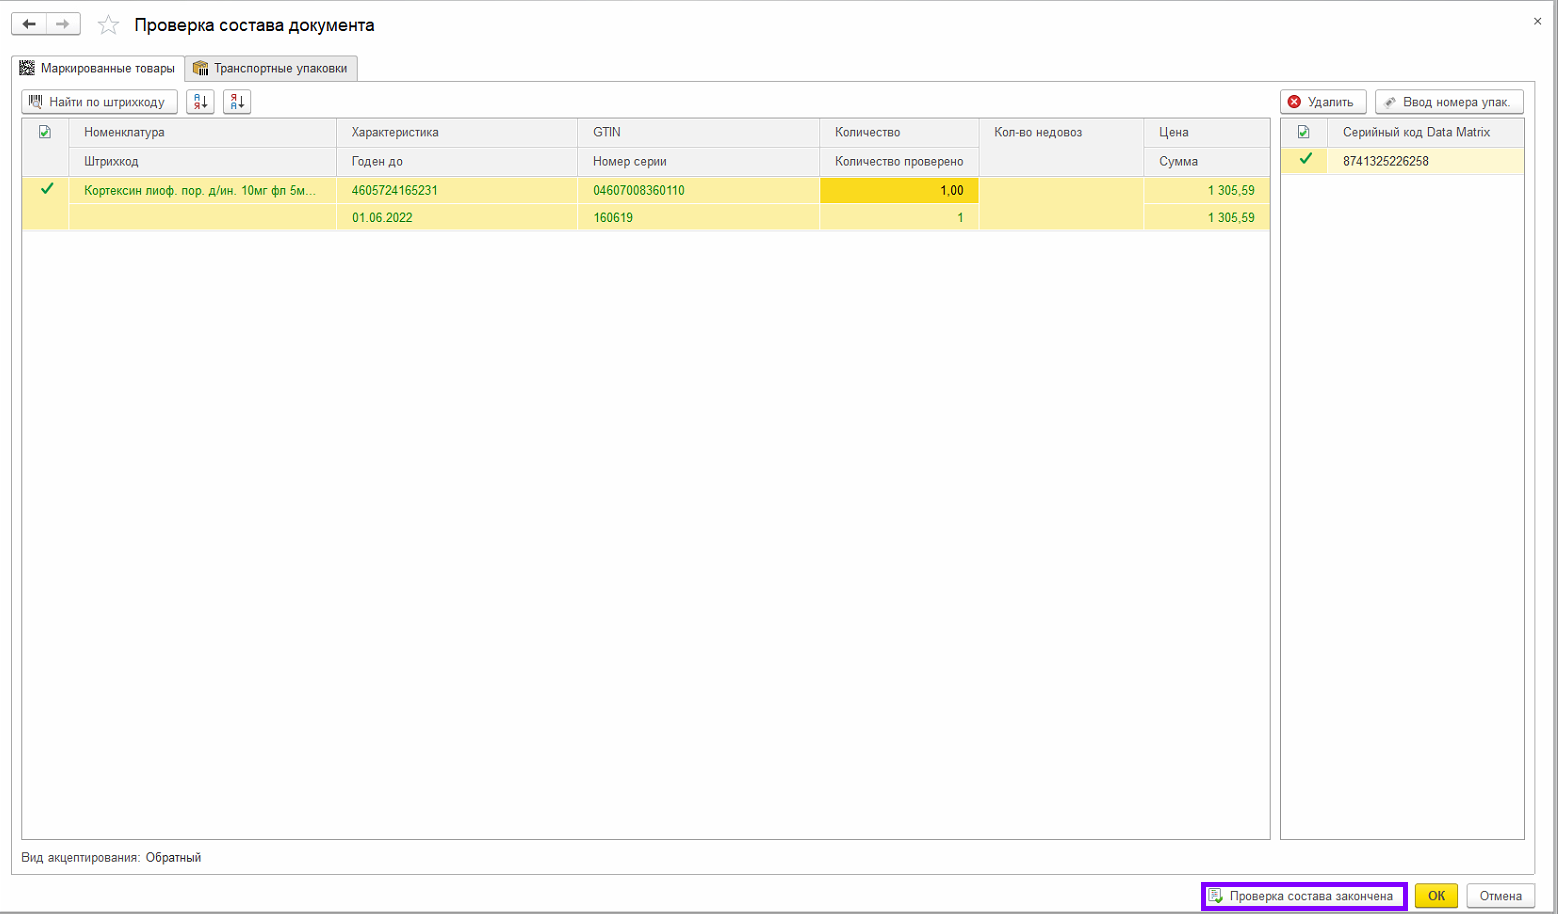The width and height of the screenshot is (1558, 914).
Task: Toggle checkmark on the Кортексин row
Action: [46, 189]
